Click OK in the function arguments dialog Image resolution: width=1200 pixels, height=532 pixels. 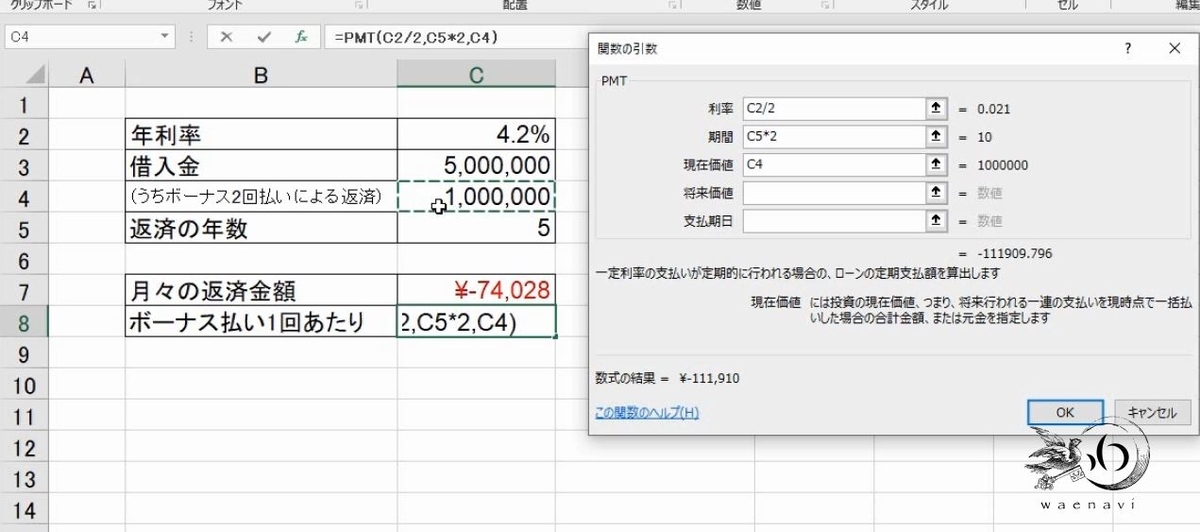1065,412
